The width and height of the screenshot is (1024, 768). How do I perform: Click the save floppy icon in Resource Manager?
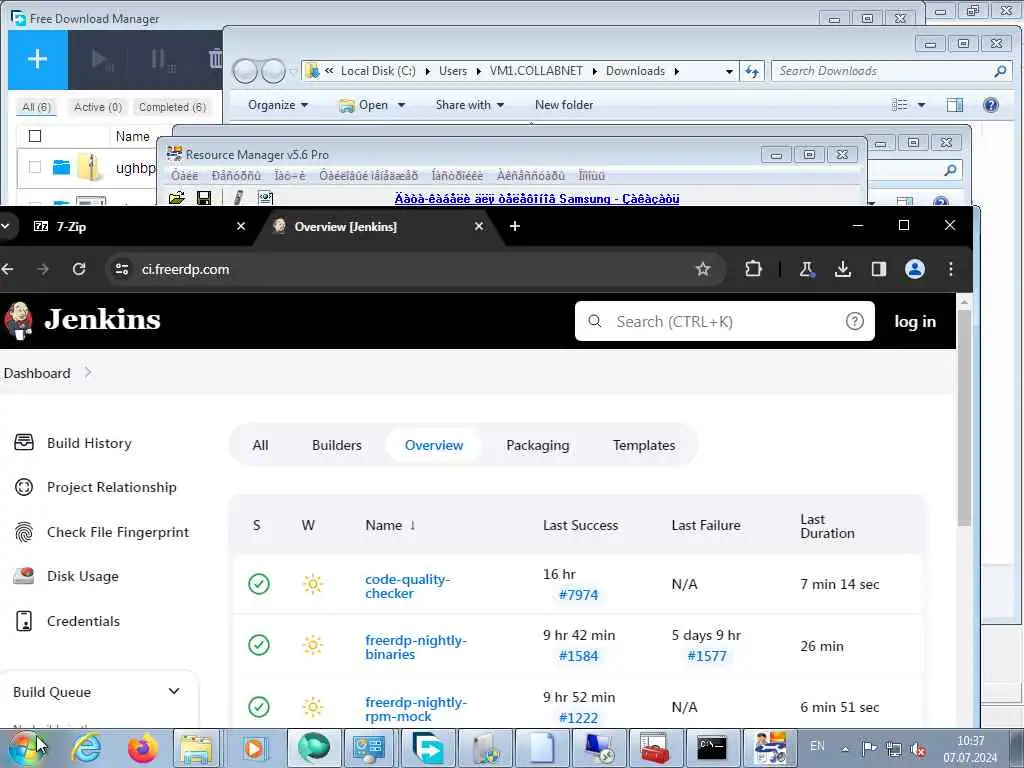click(204, 197)
